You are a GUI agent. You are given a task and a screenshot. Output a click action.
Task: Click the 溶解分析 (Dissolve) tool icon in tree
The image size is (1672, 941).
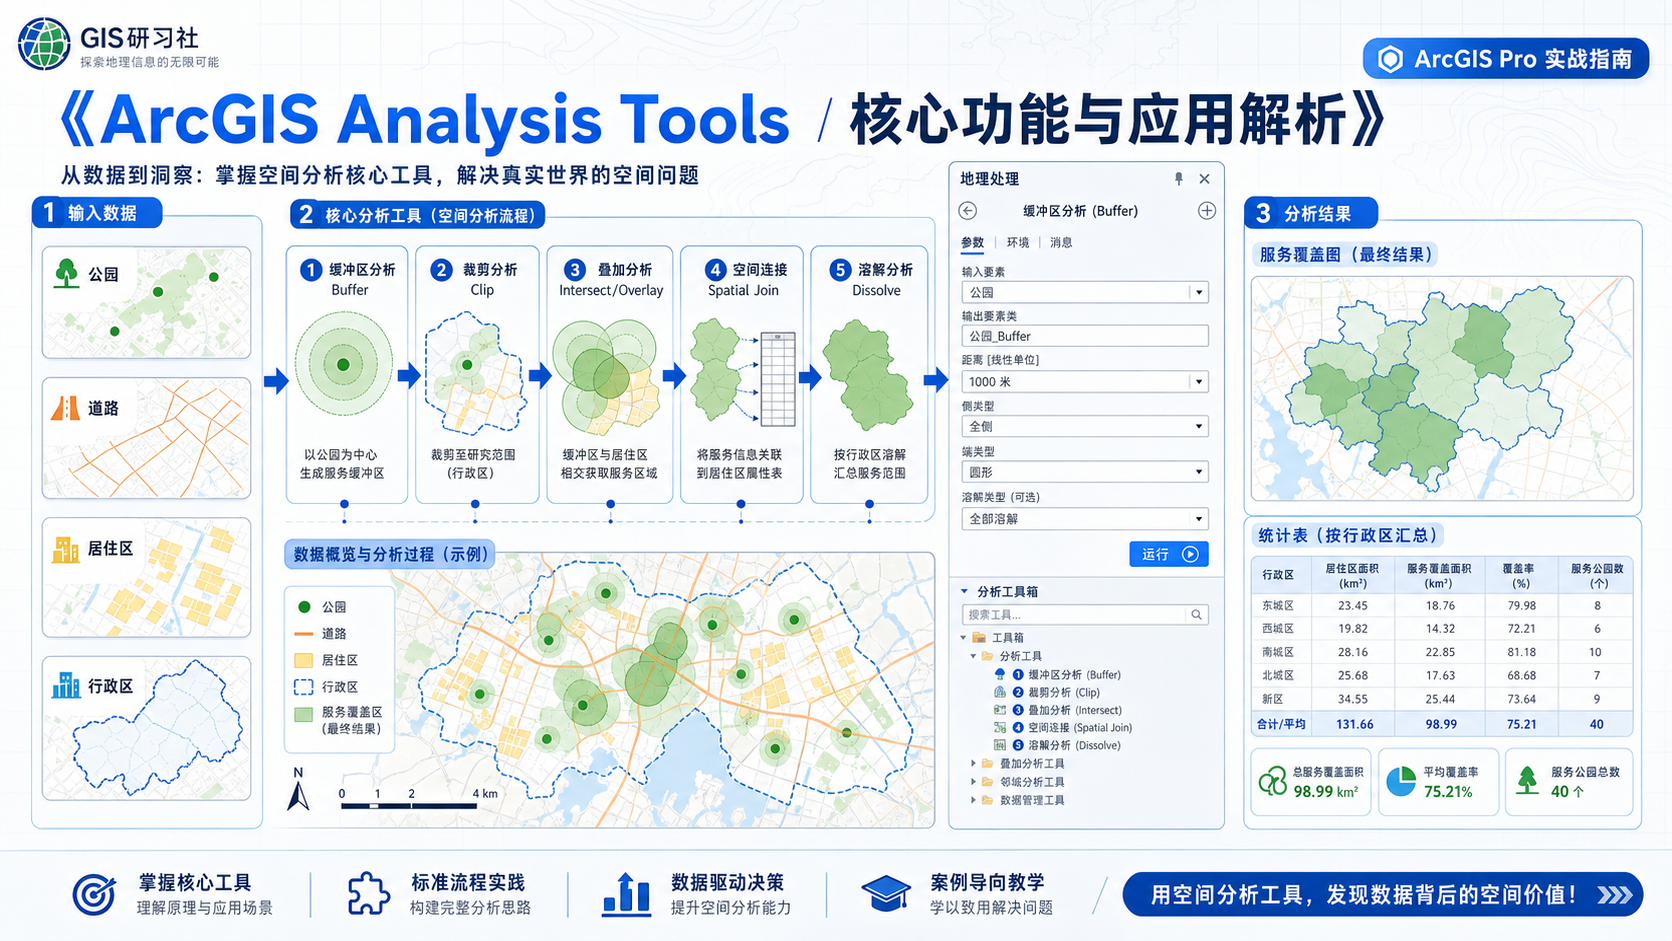click(999, 745)
